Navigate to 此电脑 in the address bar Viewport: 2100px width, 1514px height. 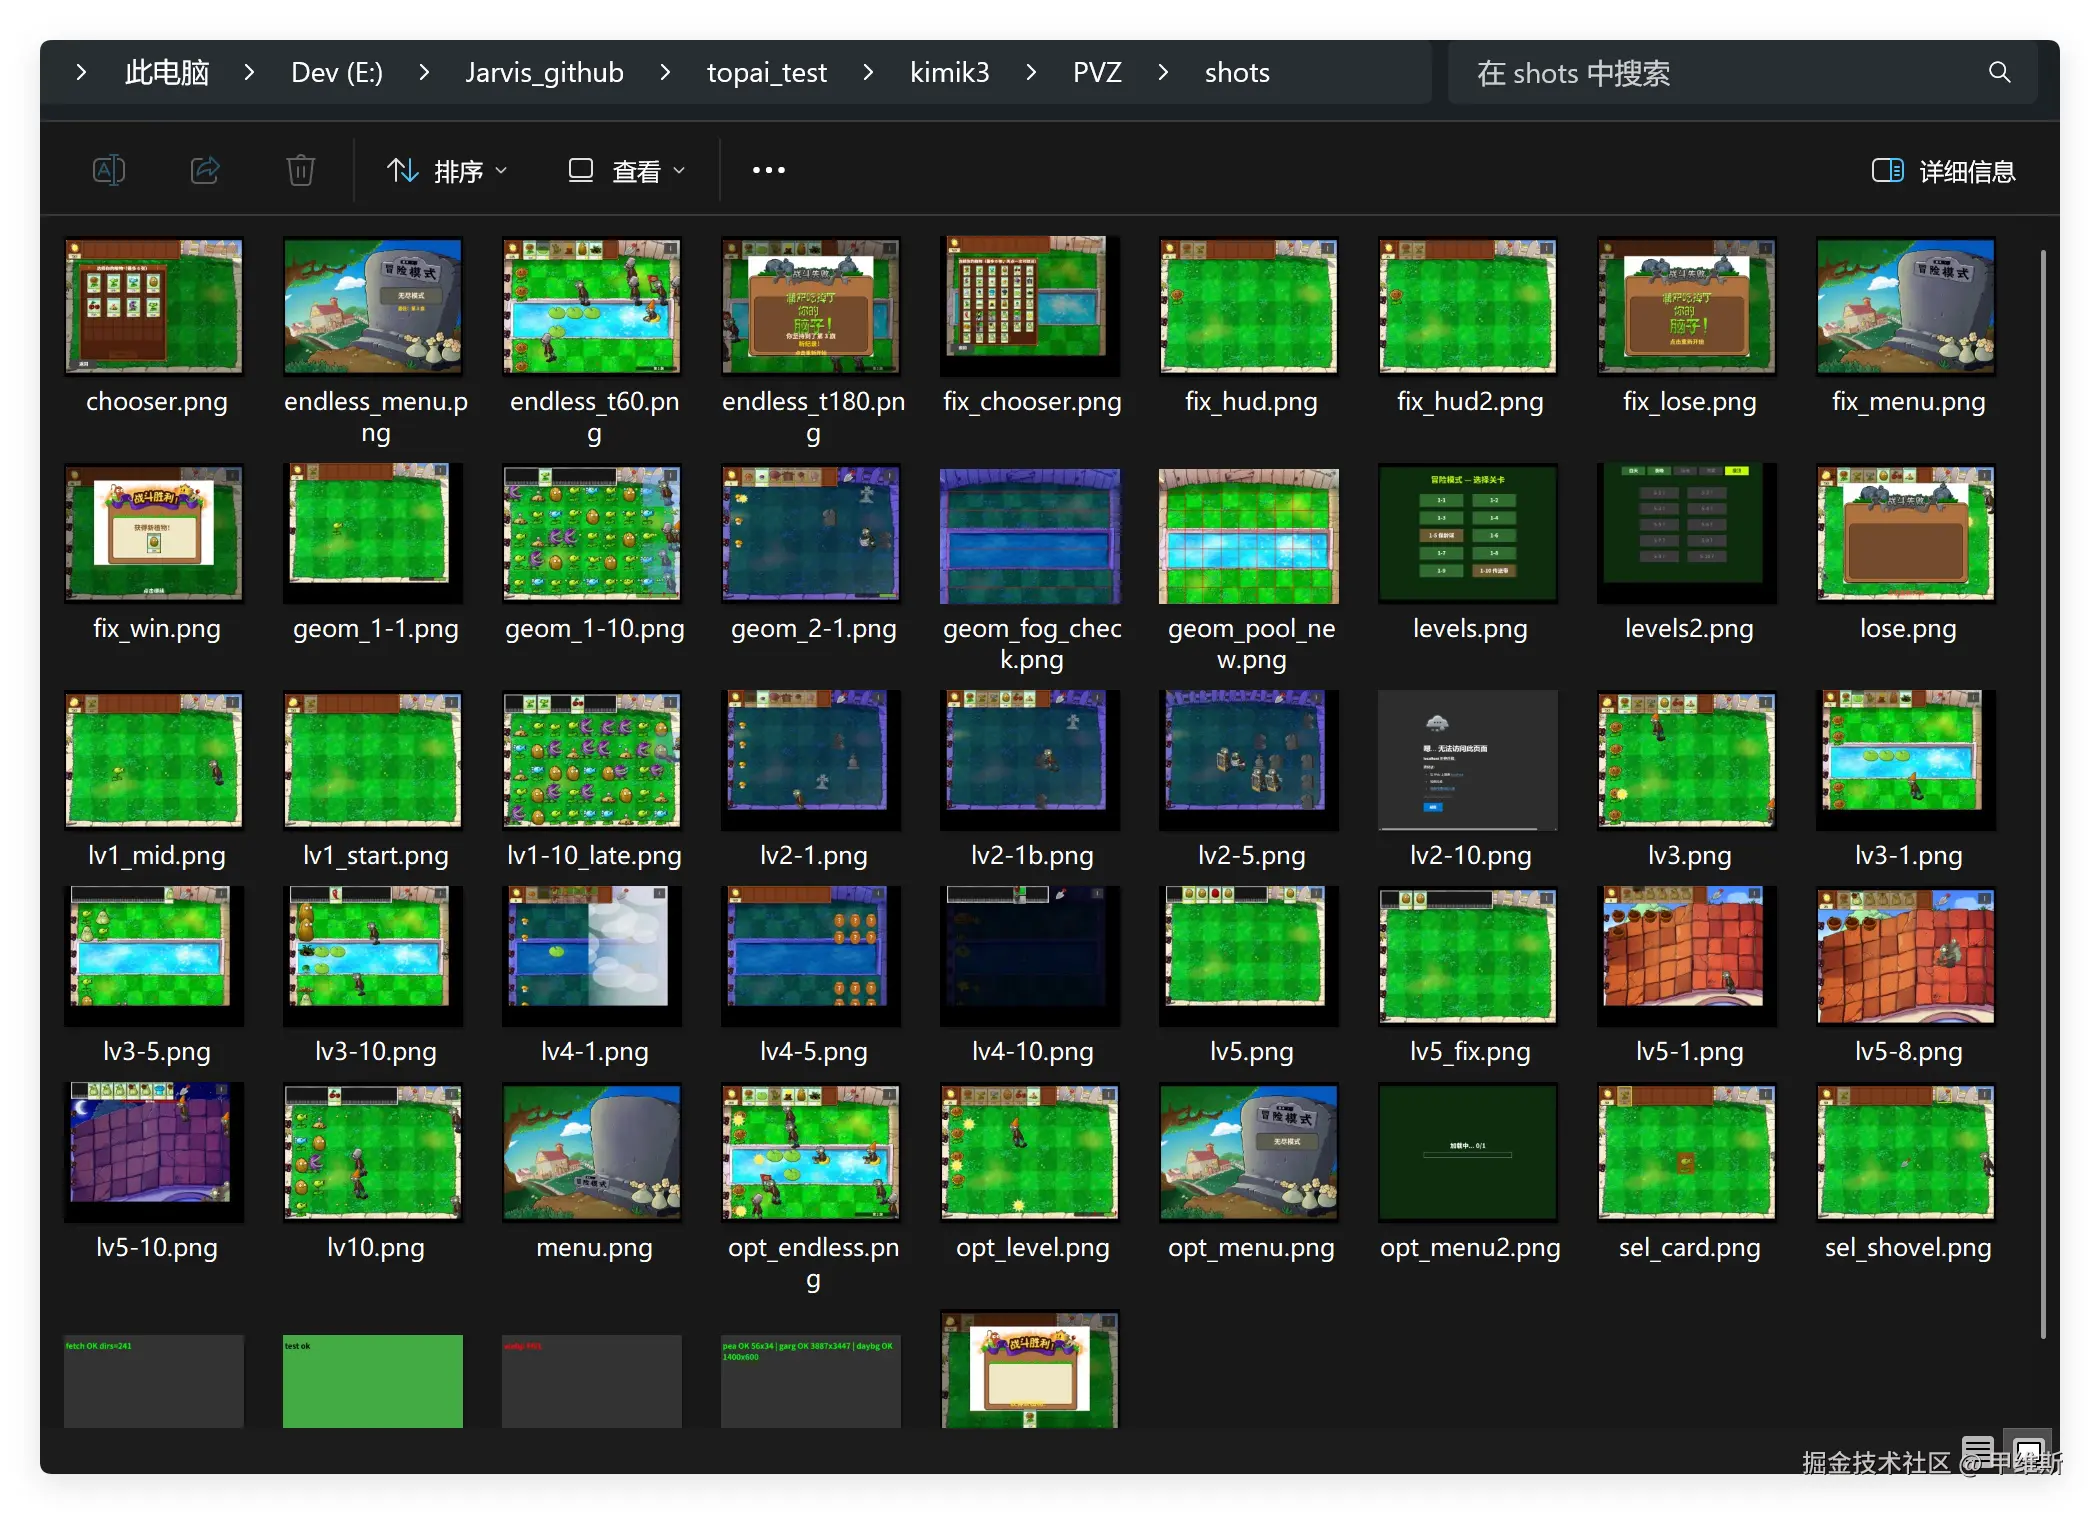[x=167, y=72]
